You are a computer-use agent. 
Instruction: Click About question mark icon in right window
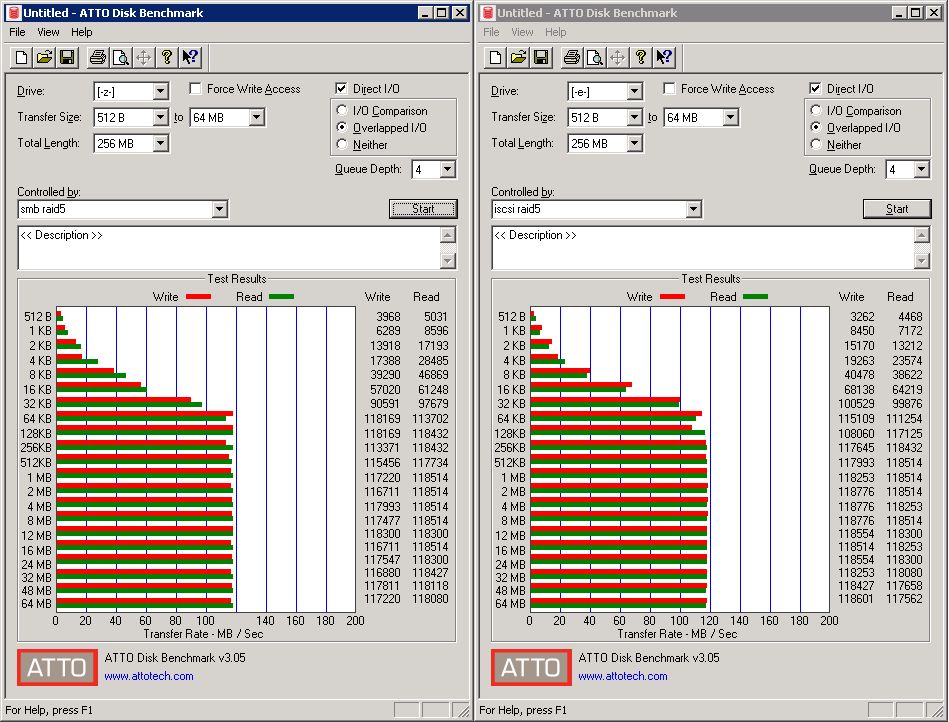click(640, 57)
